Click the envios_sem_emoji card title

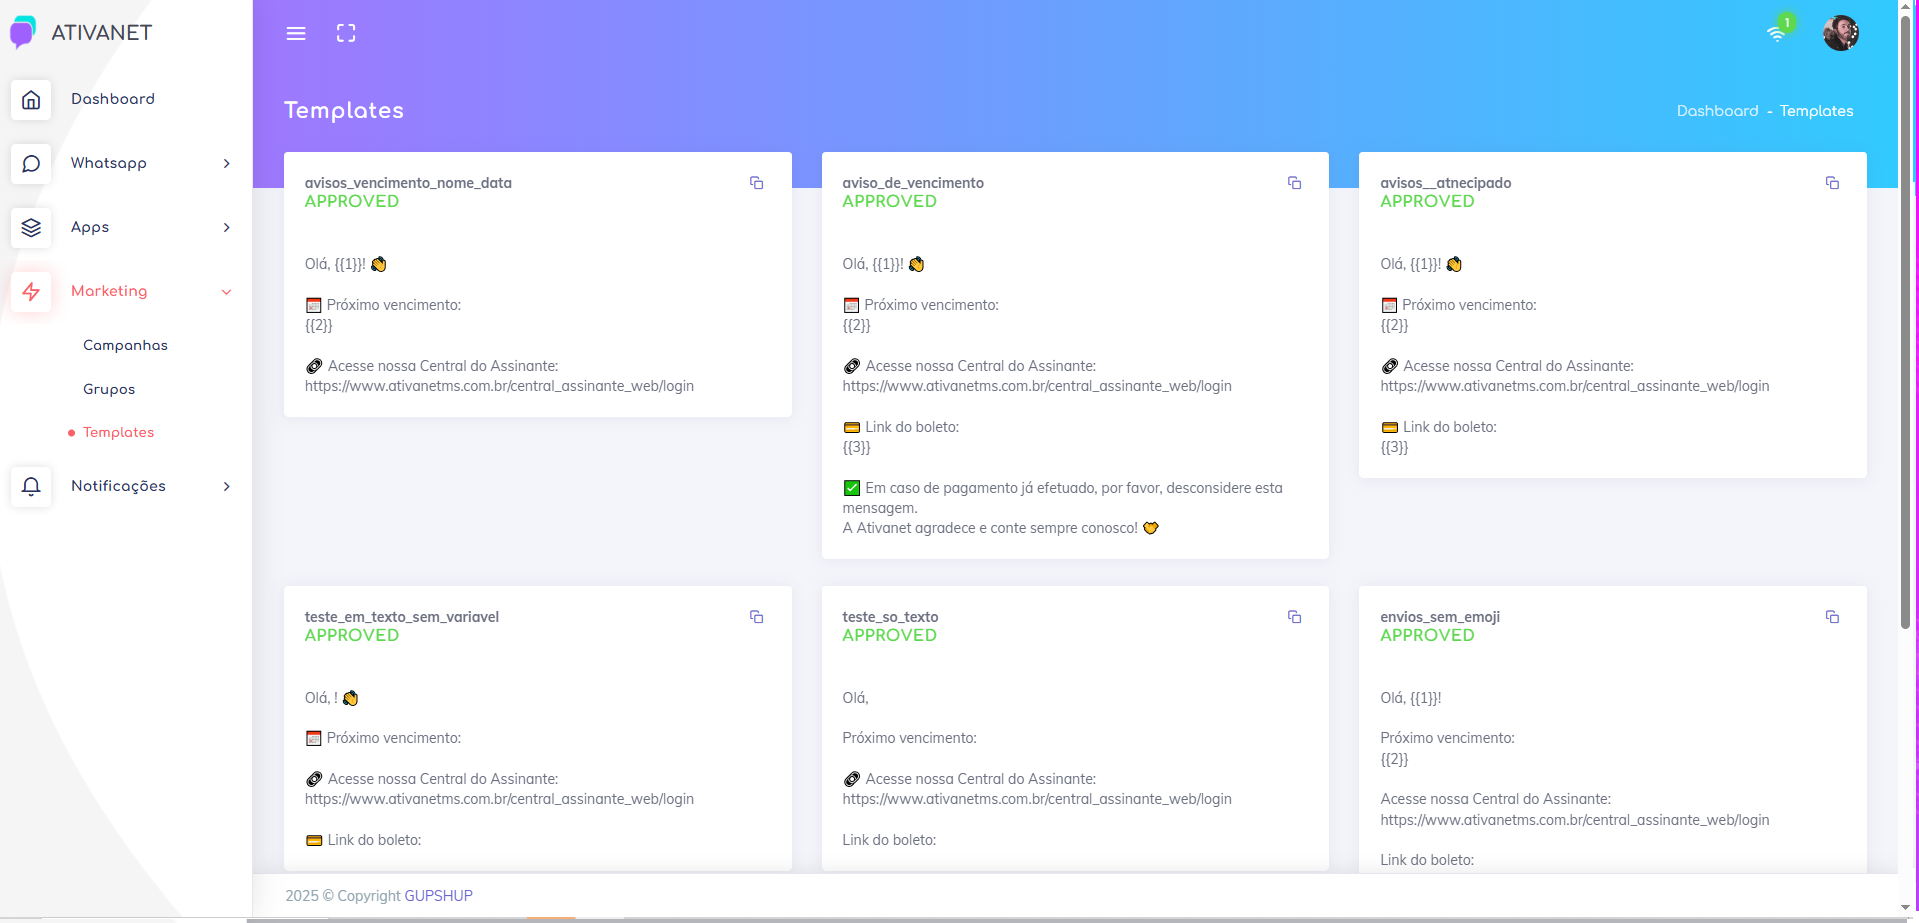coord(1440,617)
